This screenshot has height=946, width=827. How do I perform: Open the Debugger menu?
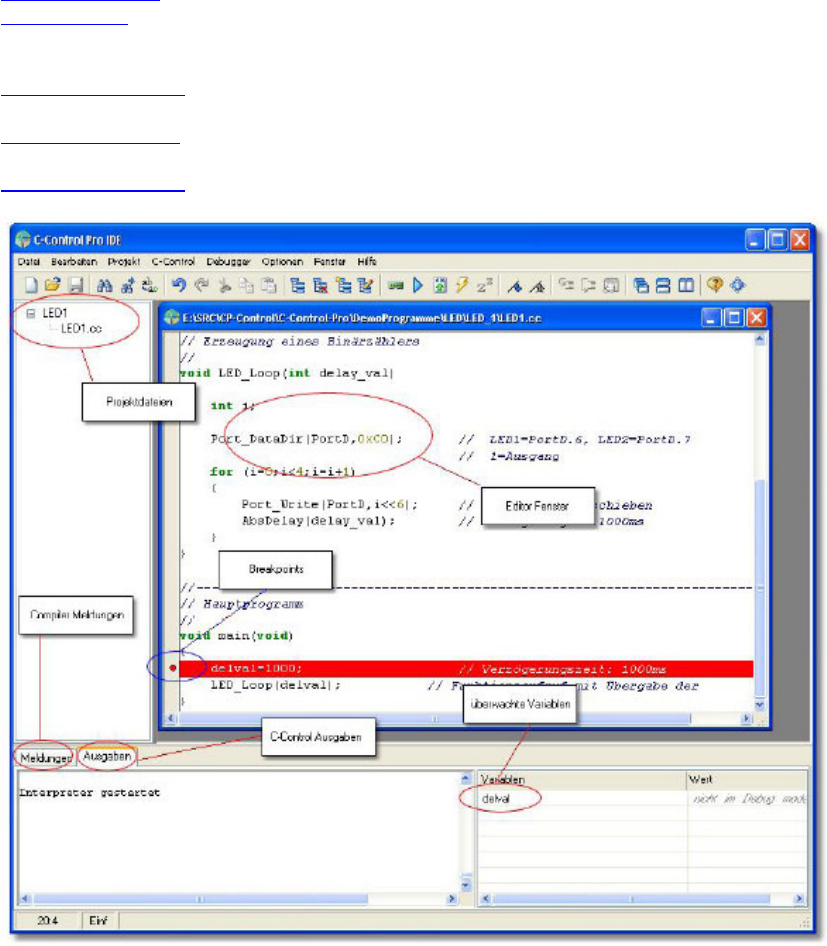tap(228, 261)
